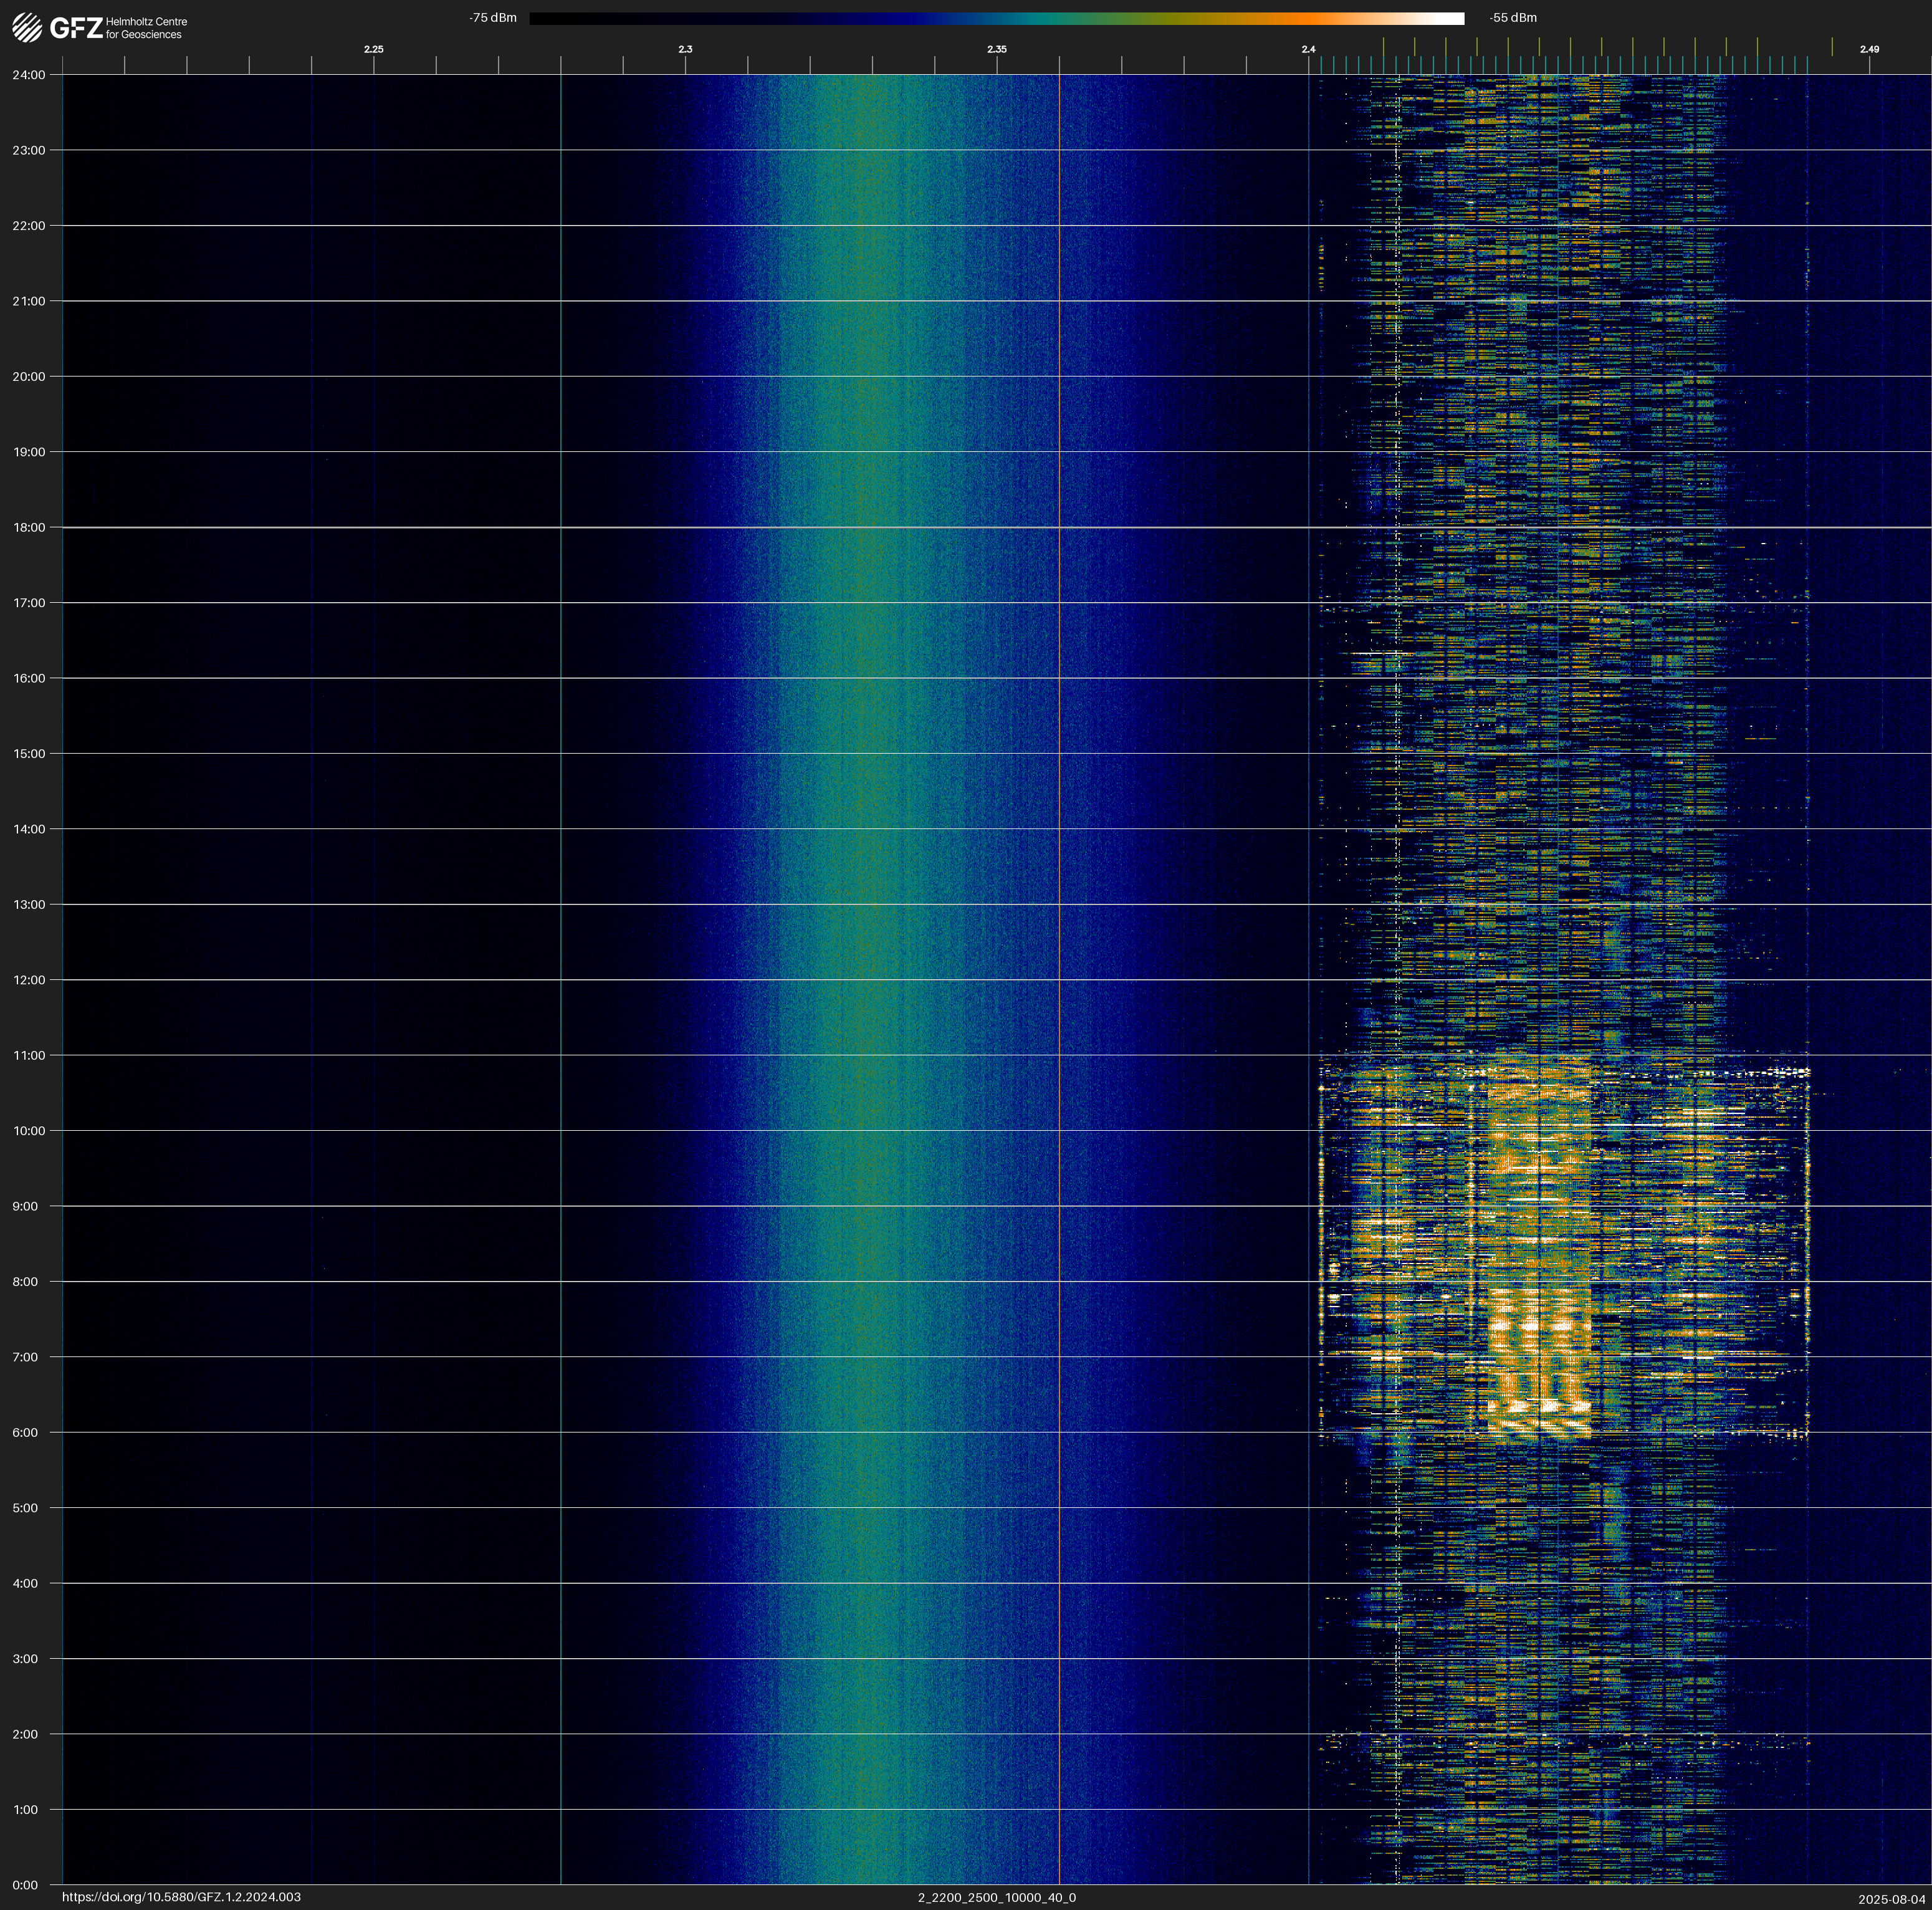Select the 2.25 frequency axis label
The image size is (1932, 1910).
click(x=373, y=49)
